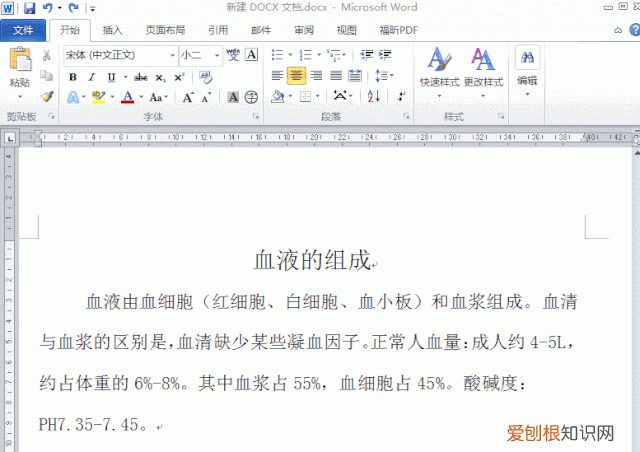Redo the last action
Screen dimensions: 640x452
(73, 8)
